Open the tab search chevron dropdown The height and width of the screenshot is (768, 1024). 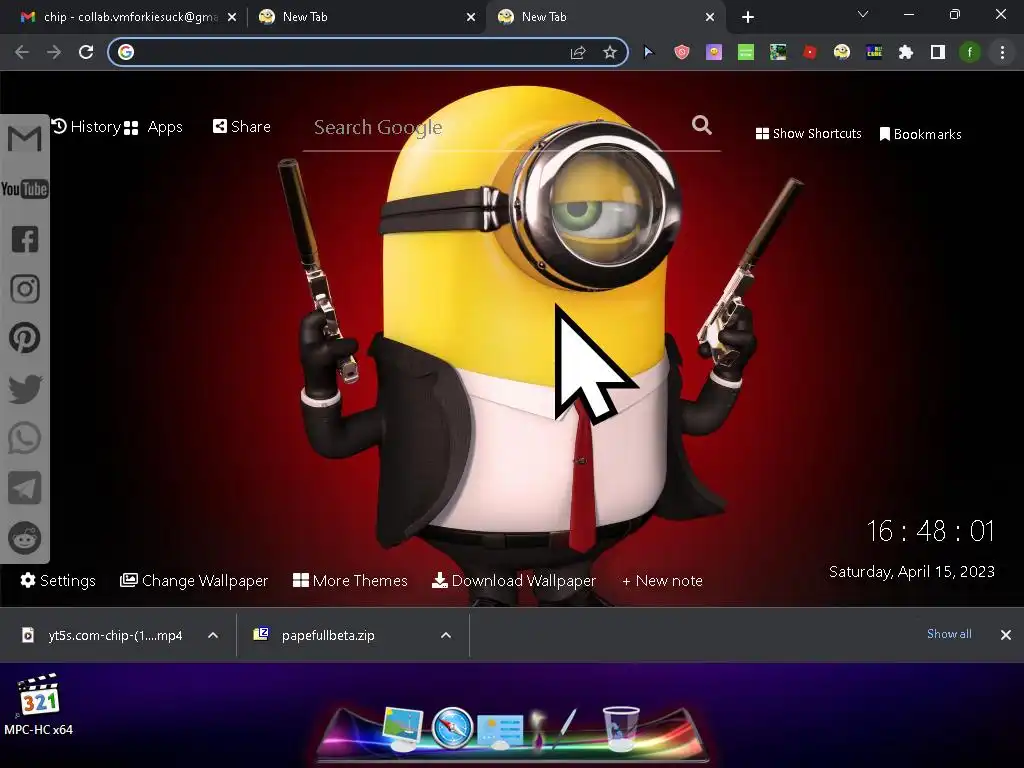pyautogui.click(x=863, y=14)
